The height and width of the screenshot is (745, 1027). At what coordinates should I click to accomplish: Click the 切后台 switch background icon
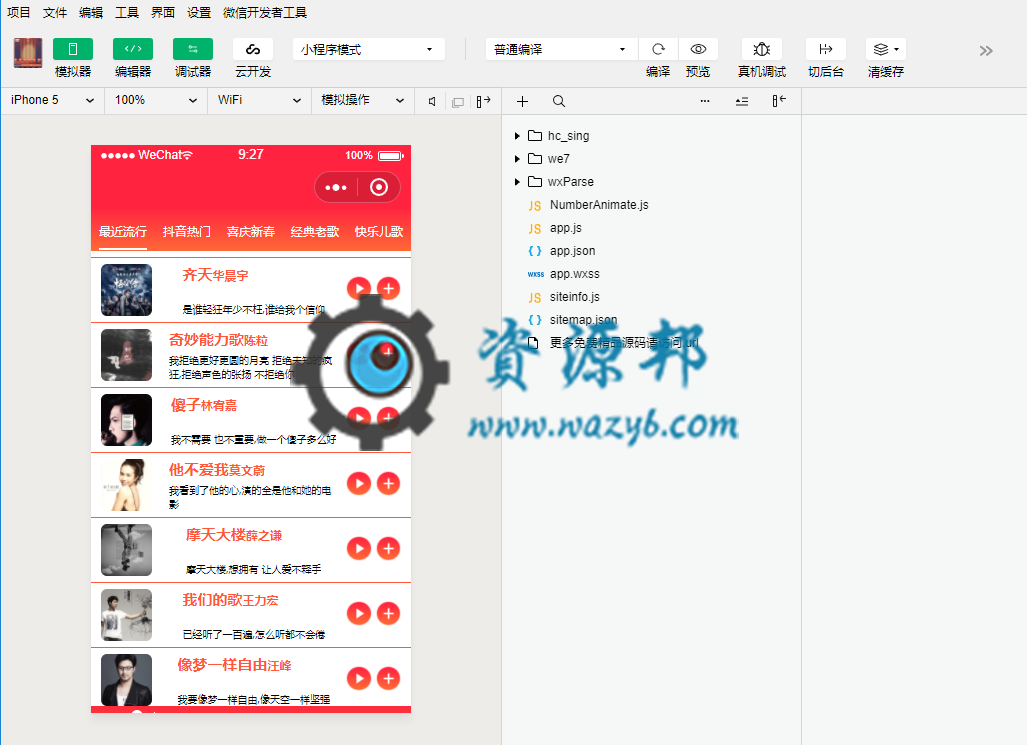825,49
